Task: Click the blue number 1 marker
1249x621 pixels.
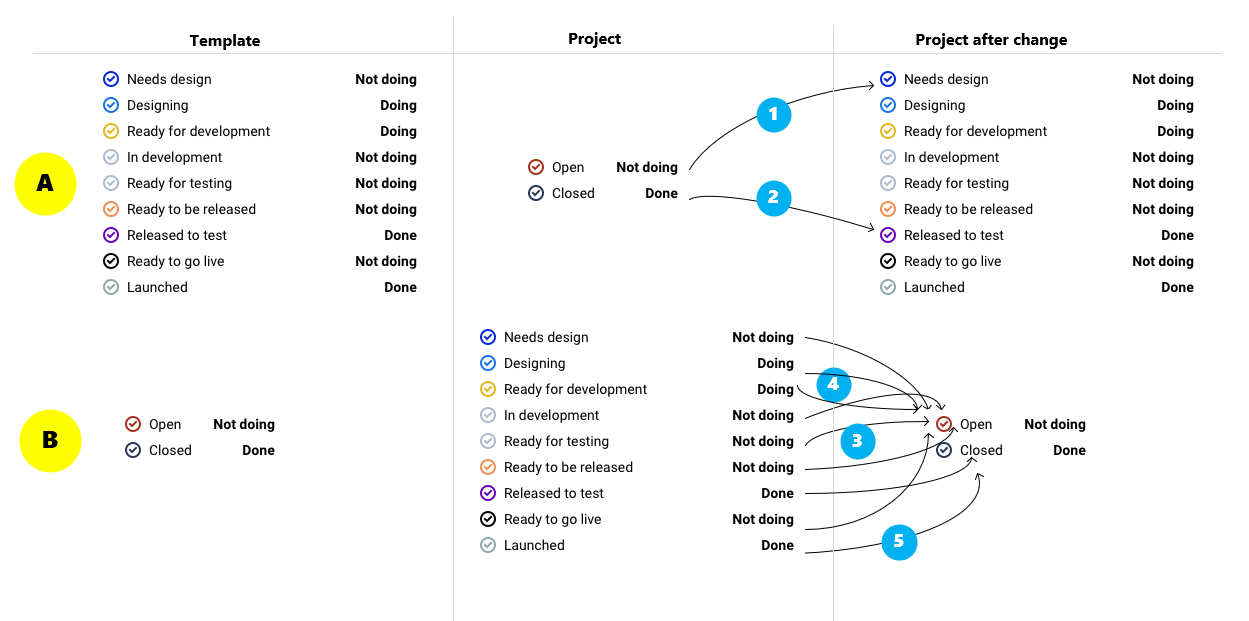Action: pos(773,115)
